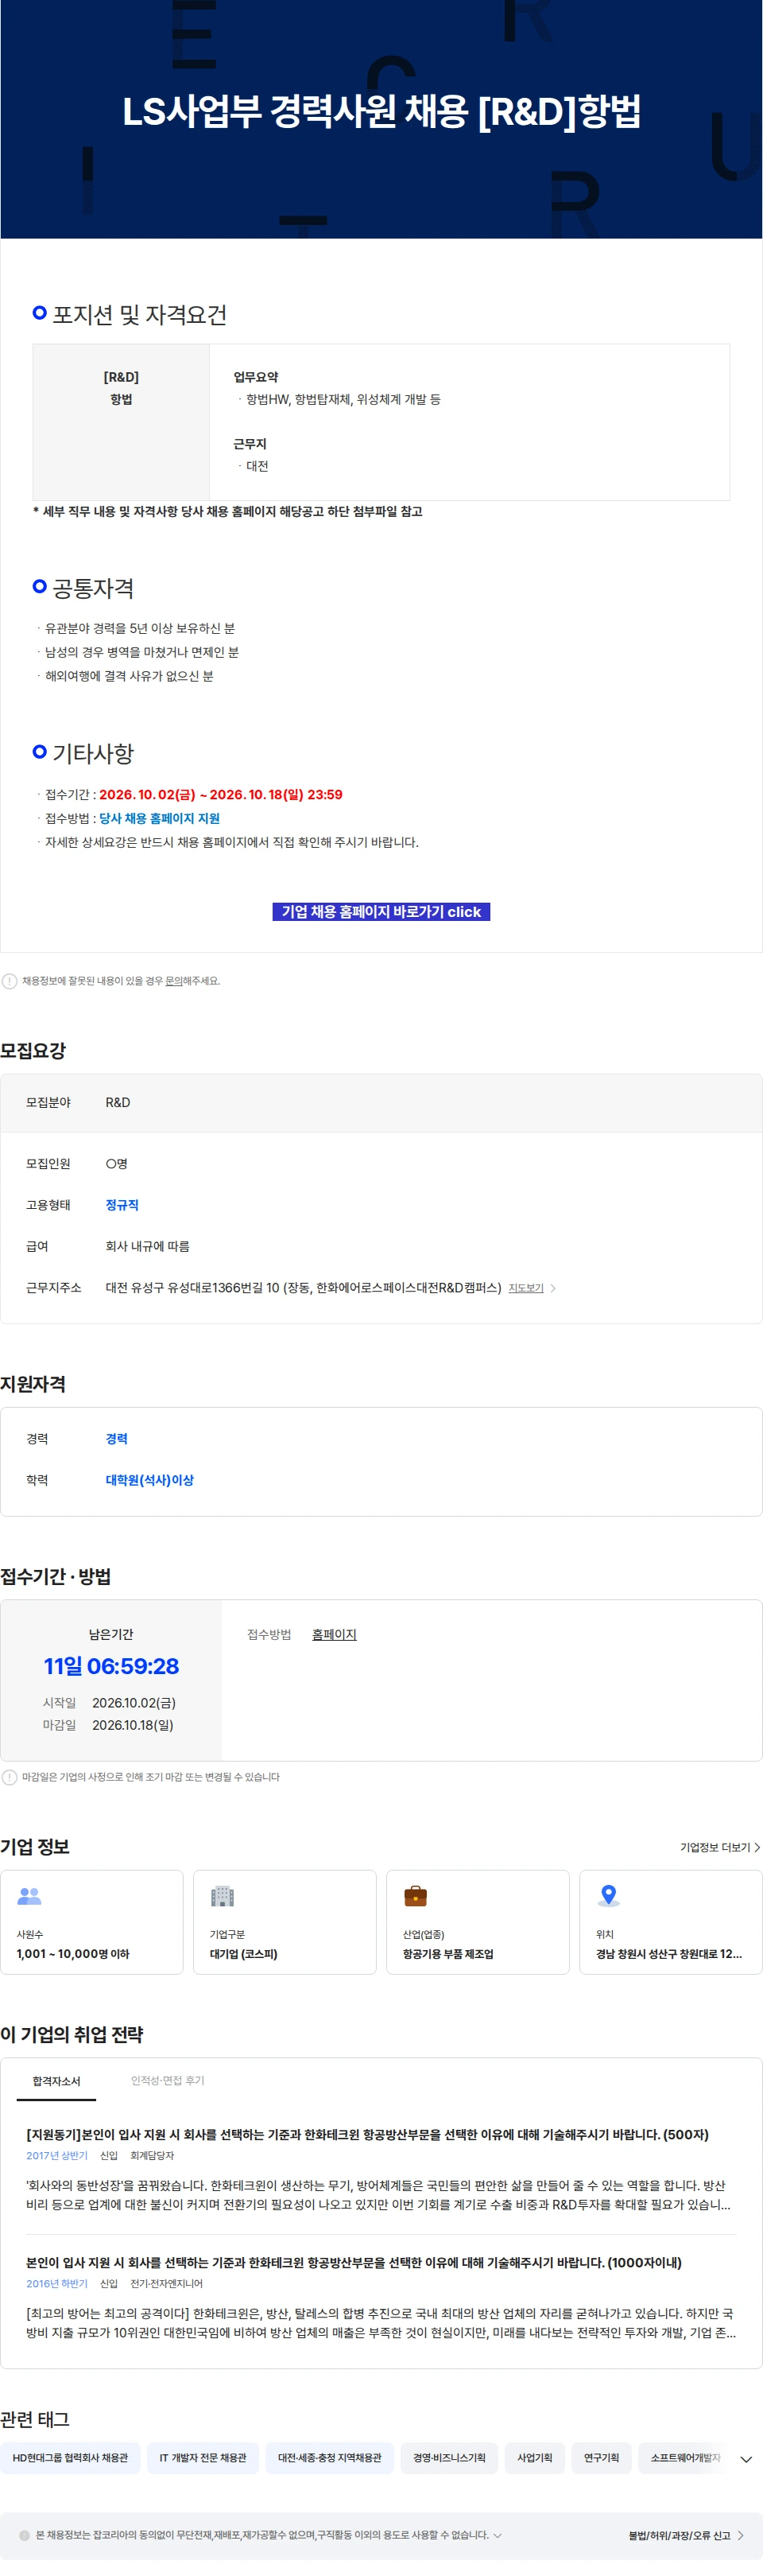Open the 2016년 하반기 전기·전자엔지니어 essay entry

click(x=380, y=2297)
